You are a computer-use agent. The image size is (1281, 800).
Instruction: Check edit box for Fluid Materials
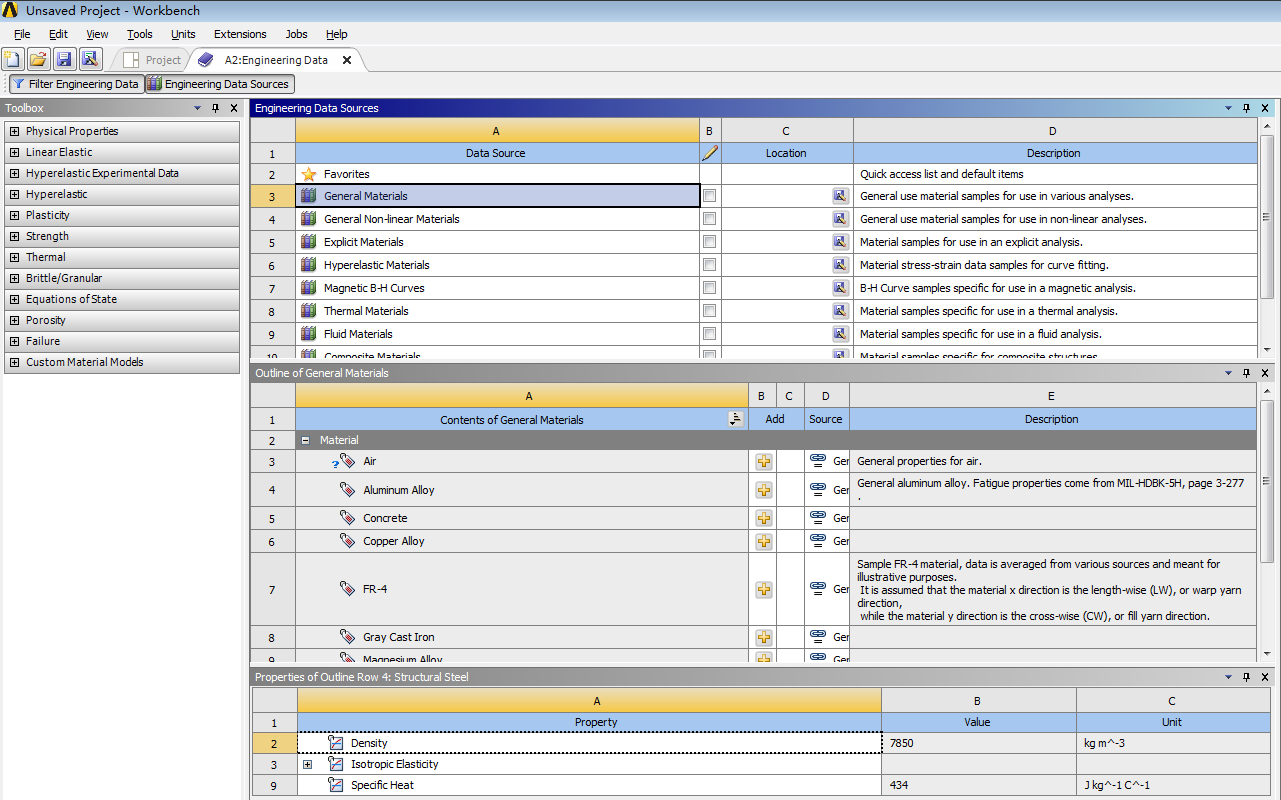point(710,334)
